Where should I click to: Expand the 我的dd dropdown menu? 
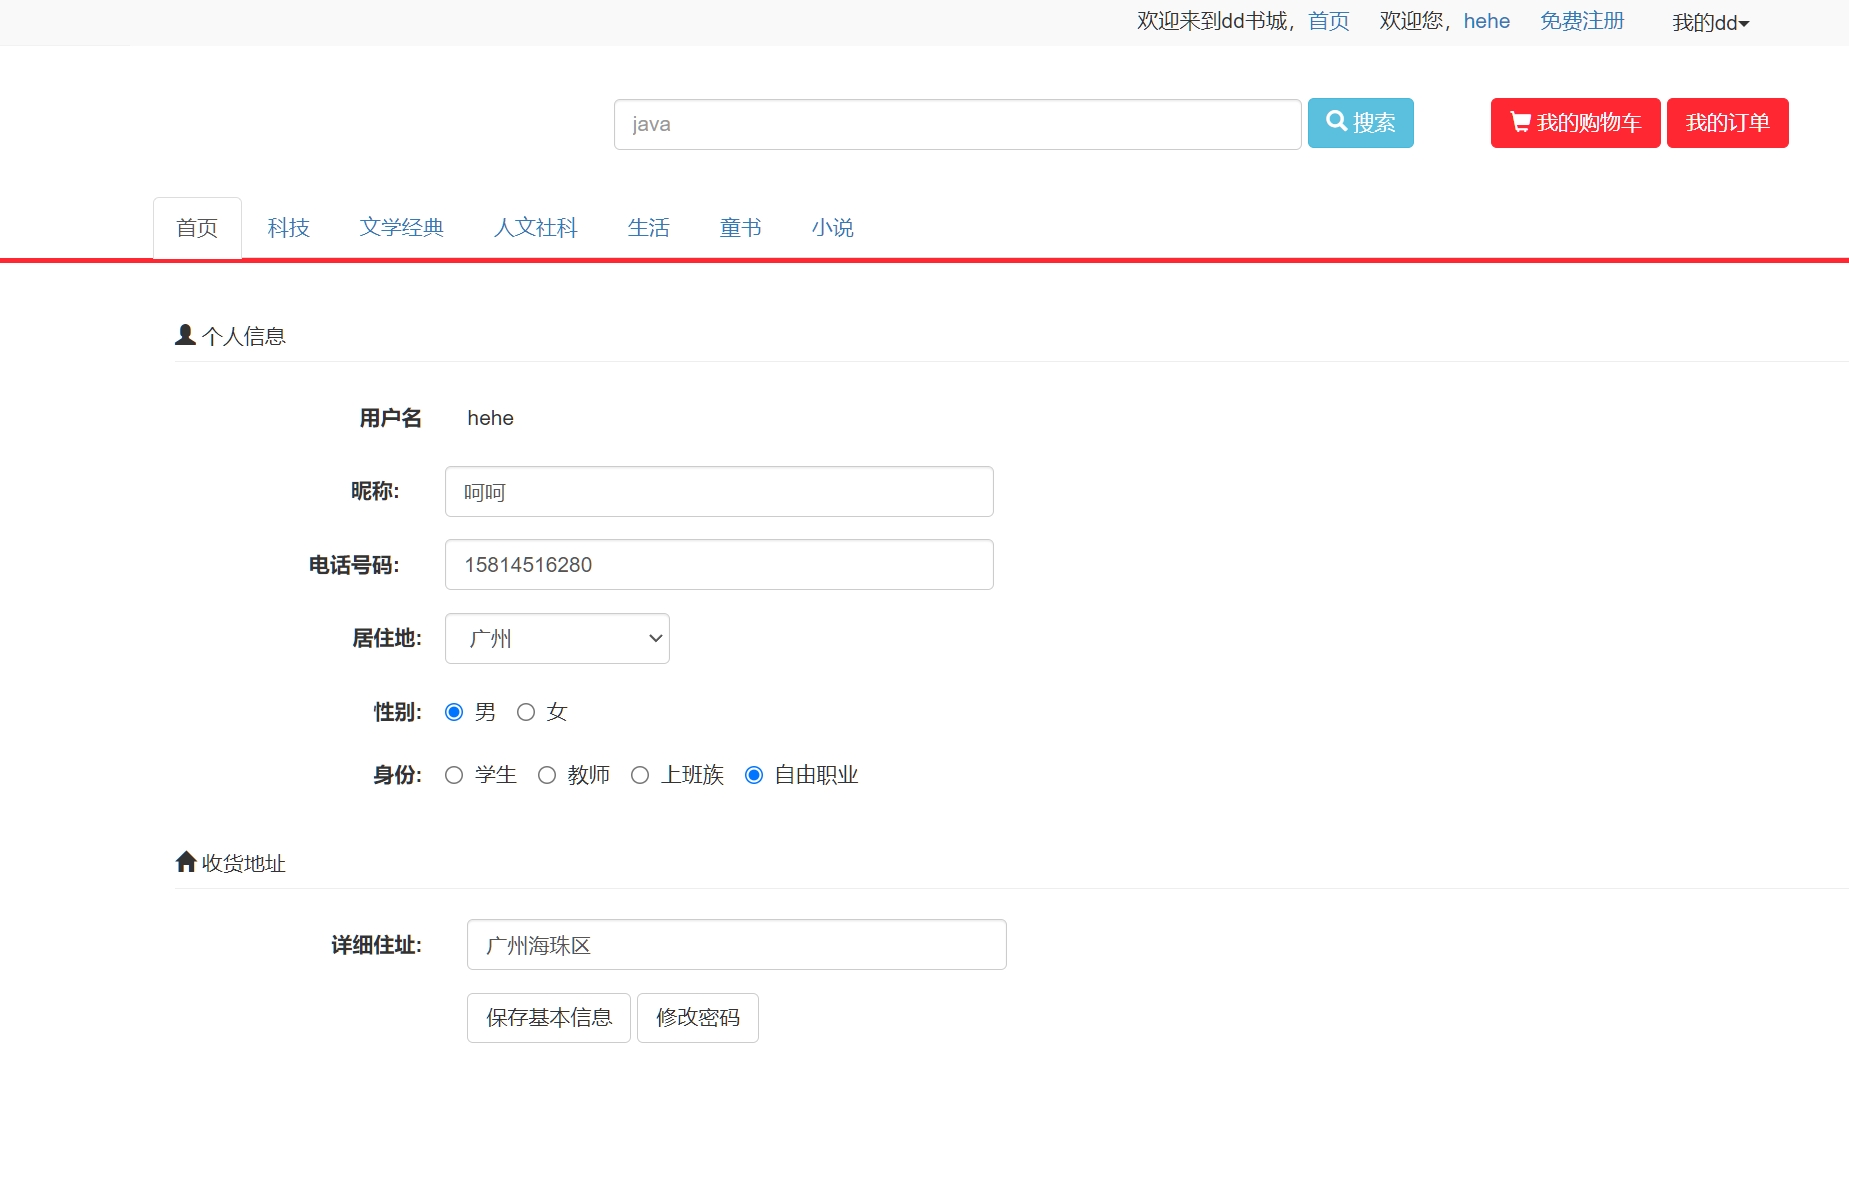1711,22
